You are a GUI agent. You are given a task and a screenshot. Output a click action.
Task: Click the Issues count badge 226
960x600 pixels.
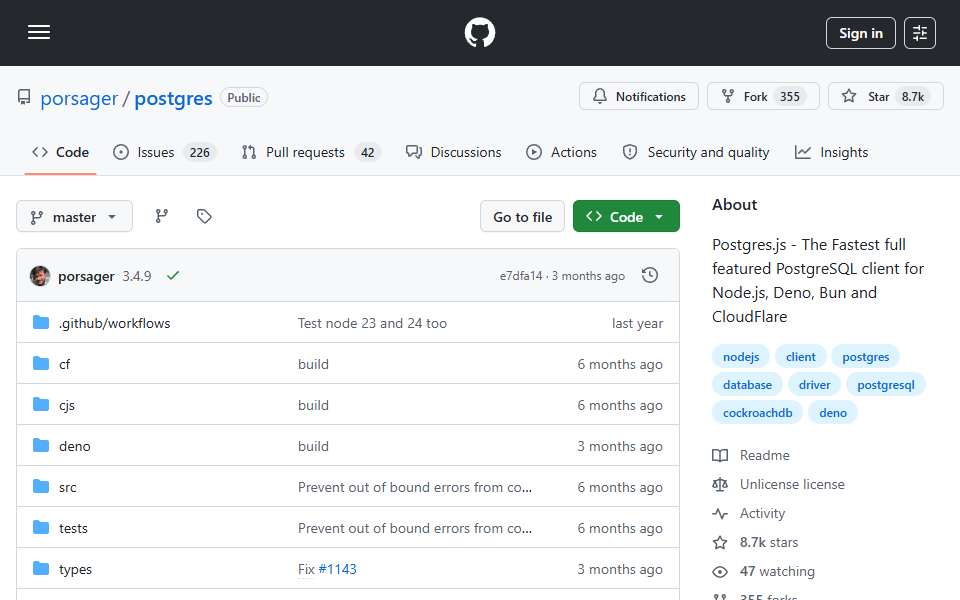(200, 152)
